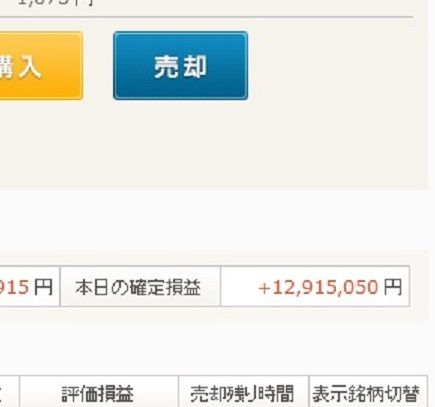Click the blue 売却 sell button
The image size is (435, 407).
(x=180, y=66)
